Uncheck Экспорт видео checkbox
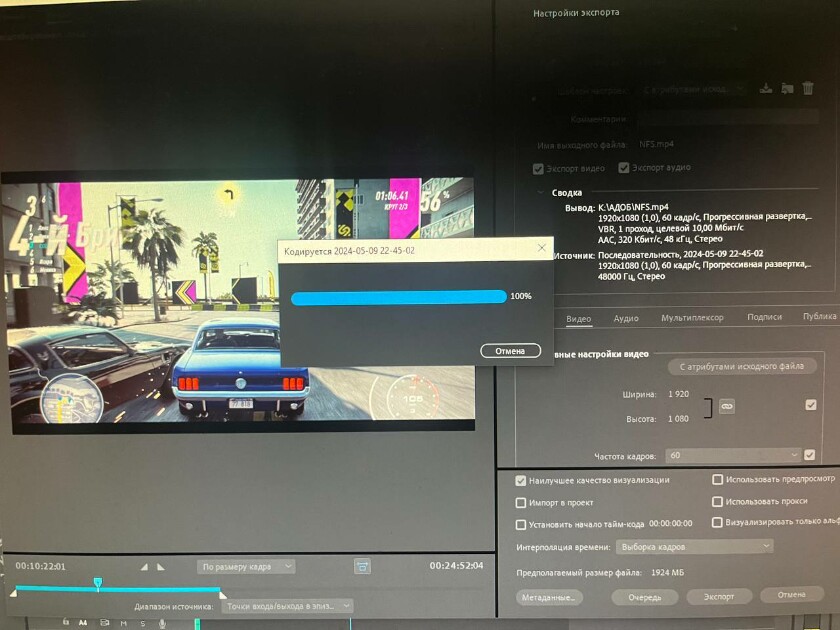The width and height of the screenshot is (840, 630). pos(538,169)
